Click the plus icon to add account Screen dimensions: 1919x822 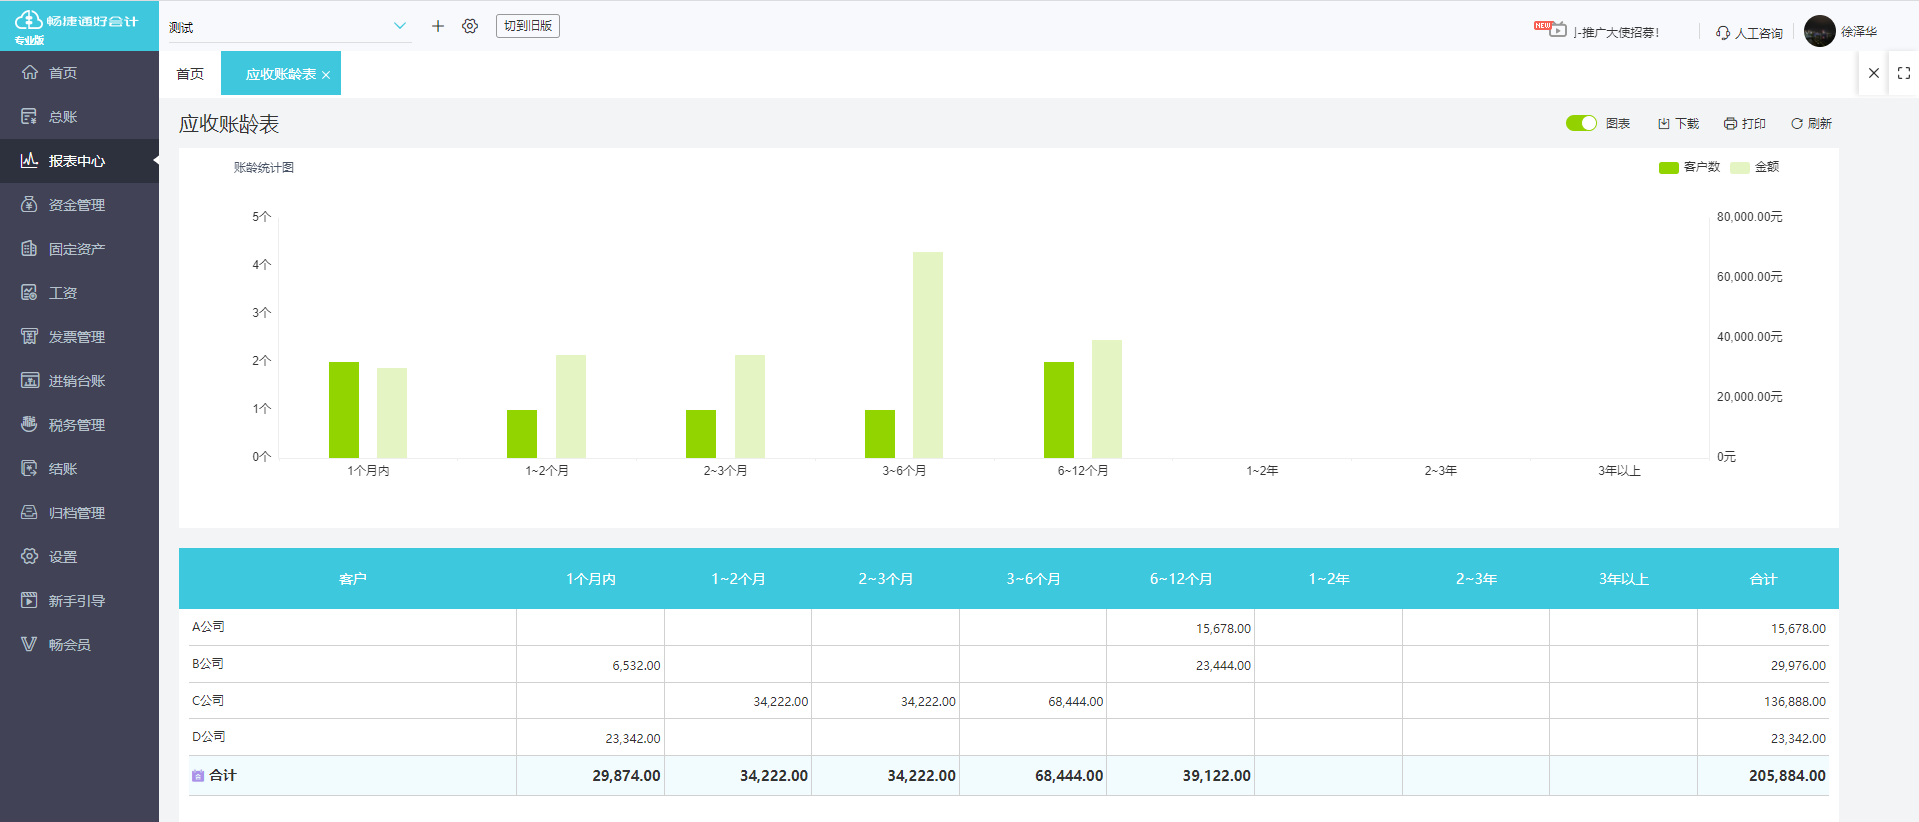pos(438,26)
